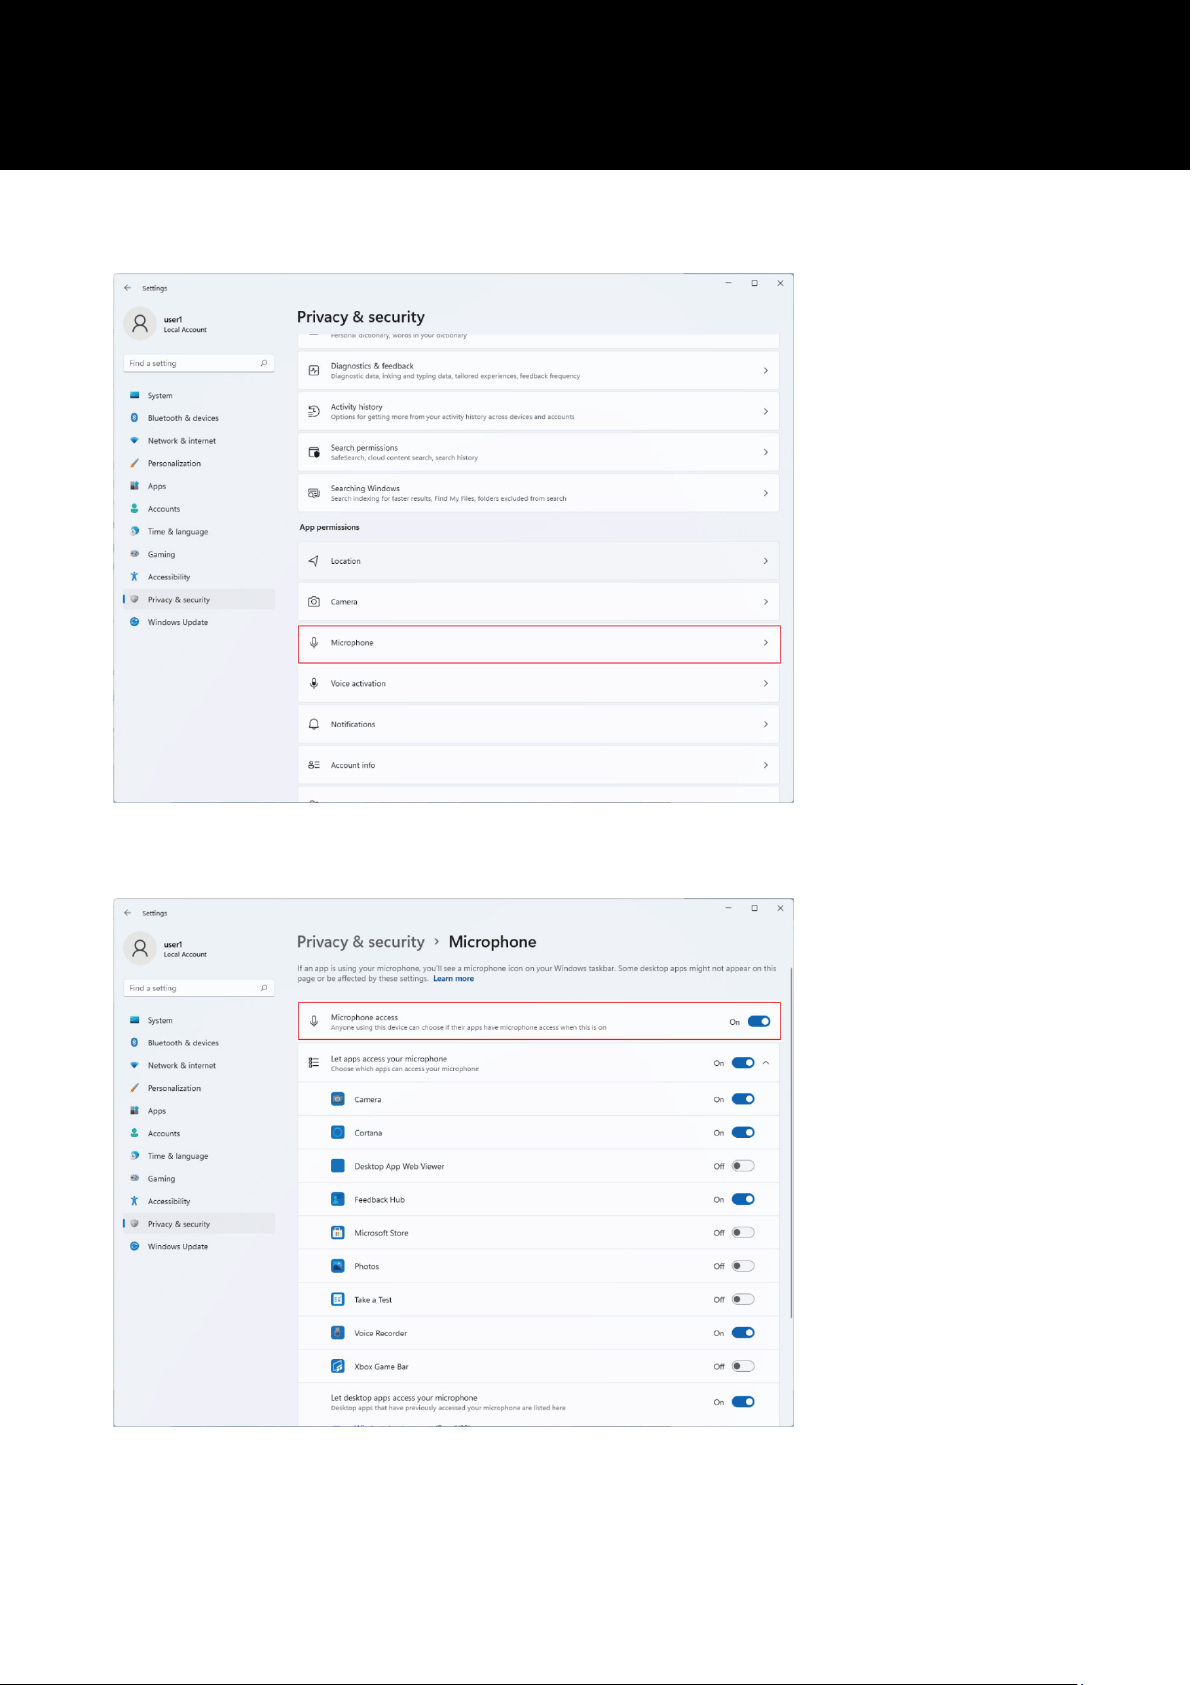Click the back arrow in the Microphone Settings window
The width and height of the screenshot is (1192, 1685).
[x=127, y=913]
